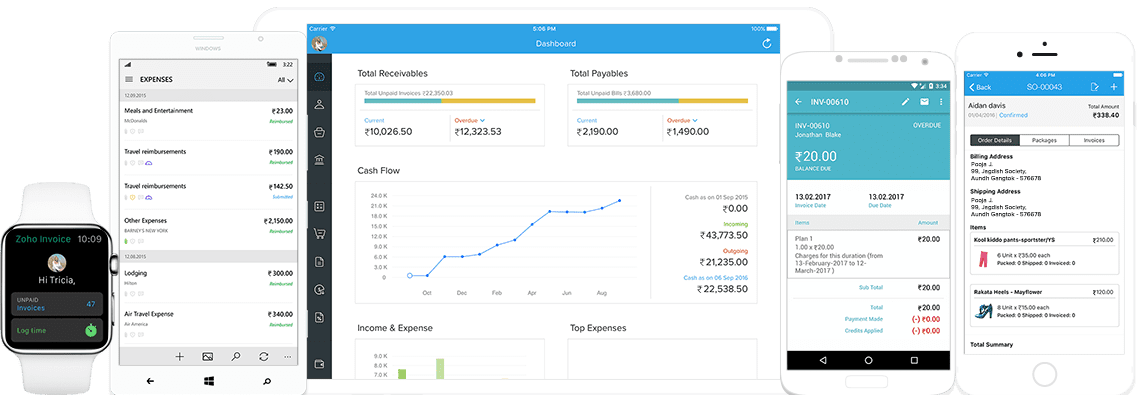The image size is (1138, 395).
Task: Open the Lodging expense from Hilton
Action: coord(208,282)
